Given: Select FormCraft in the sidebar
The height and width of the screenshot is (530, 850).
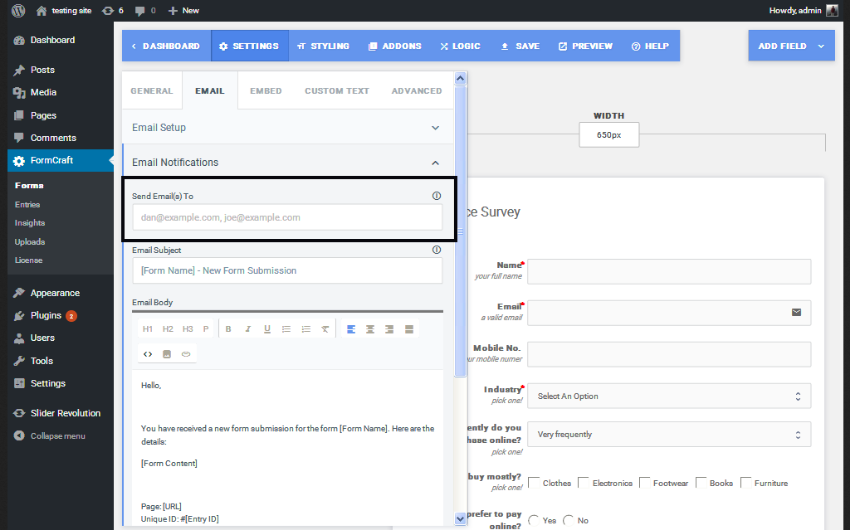Looking at the screenshot, I should tap(61, 160).
